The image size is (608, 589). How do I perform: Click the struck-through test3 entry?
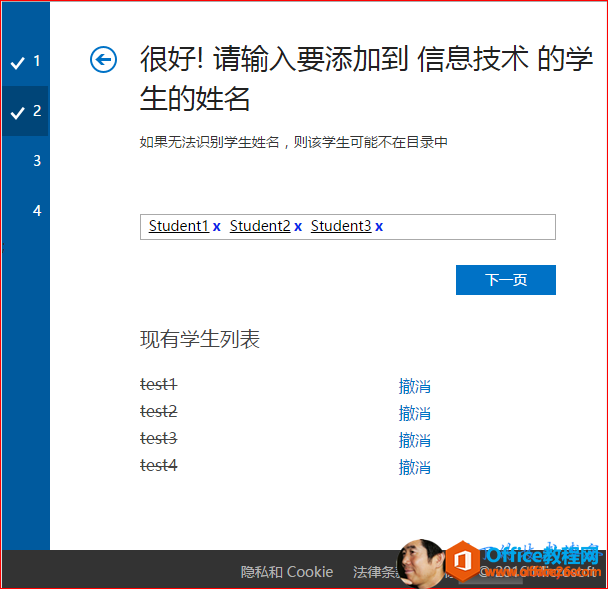pos(159,439)
